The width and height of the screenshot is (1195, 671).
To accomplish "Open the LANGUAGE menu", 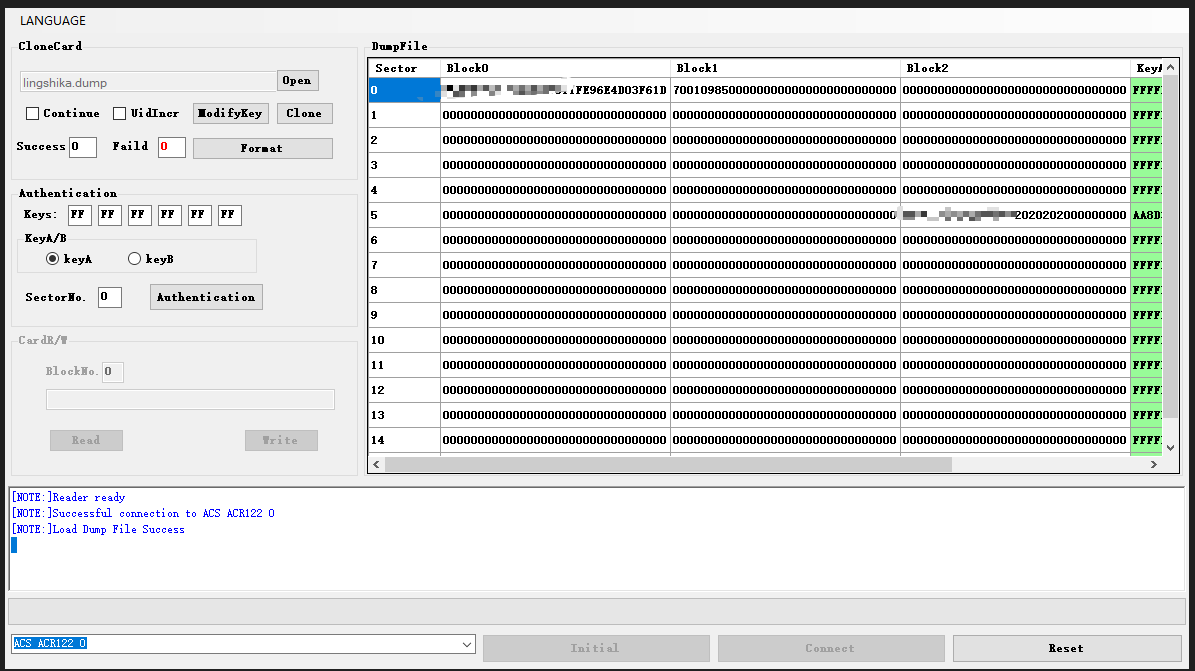I will point(53,20).
